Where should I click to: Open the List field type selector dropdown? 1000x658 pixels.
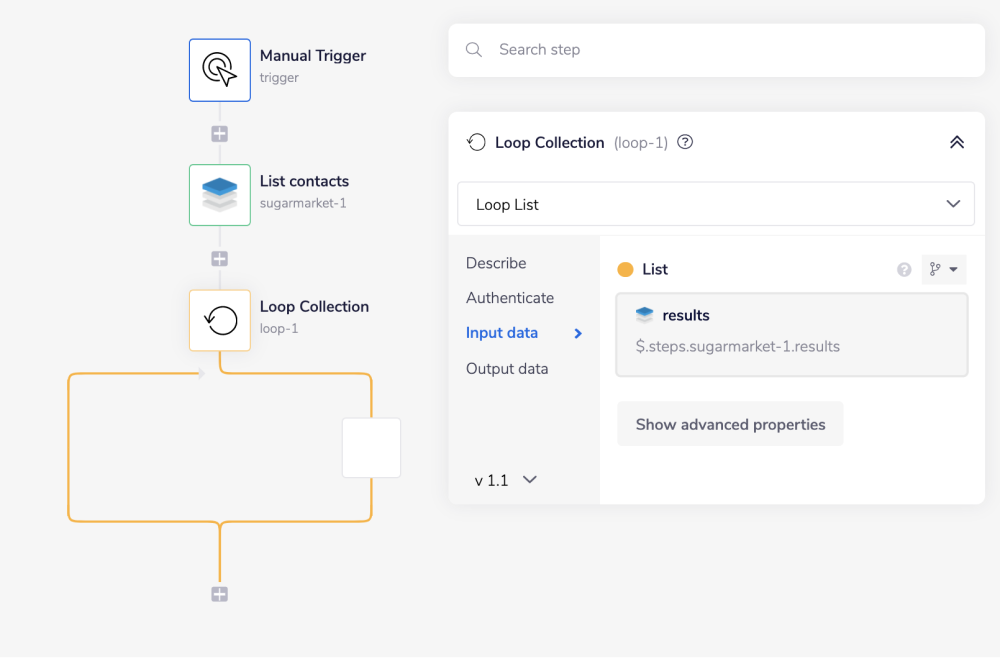point(943,269)
